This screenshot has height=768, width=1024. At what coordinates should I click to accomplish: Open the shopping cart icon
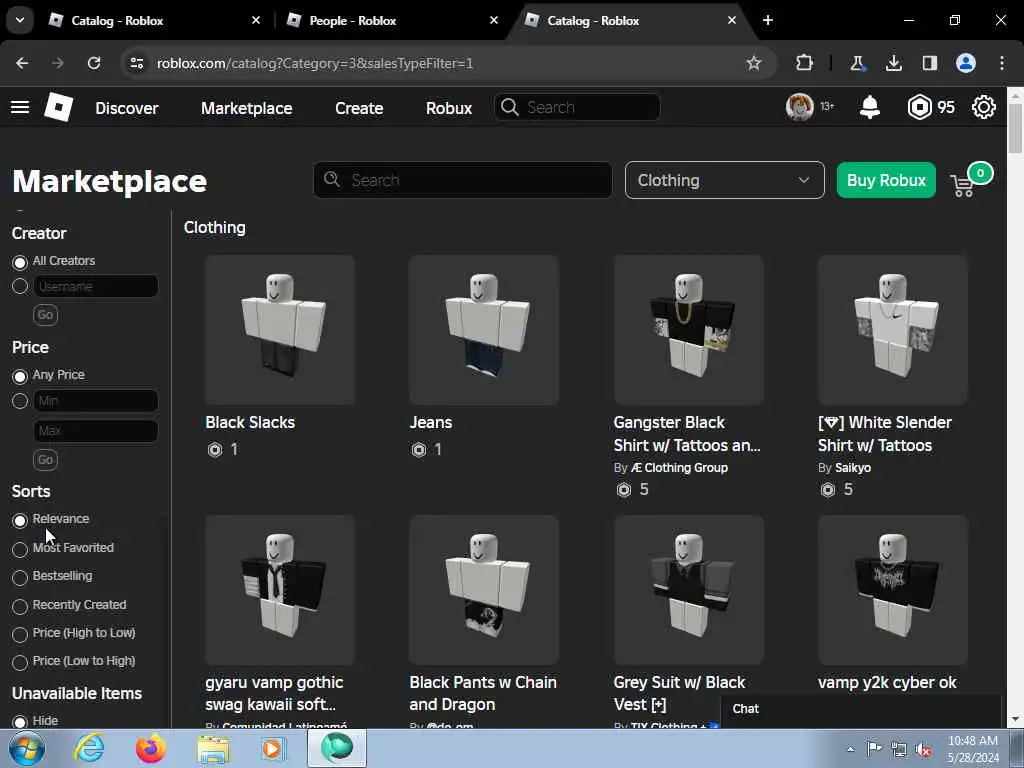point(963,185)
